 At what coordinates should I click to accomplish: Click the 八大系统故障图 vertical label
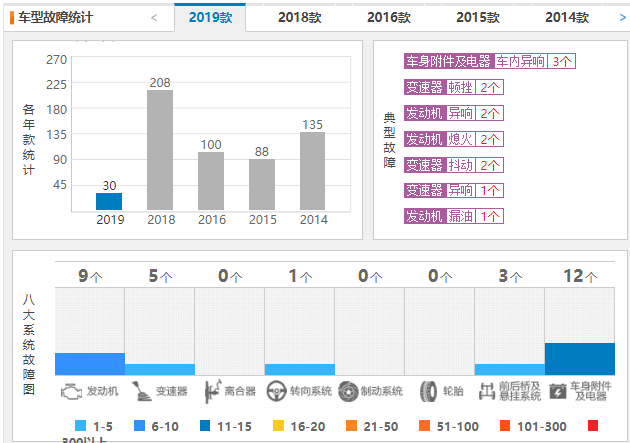(x=29, y=344)
